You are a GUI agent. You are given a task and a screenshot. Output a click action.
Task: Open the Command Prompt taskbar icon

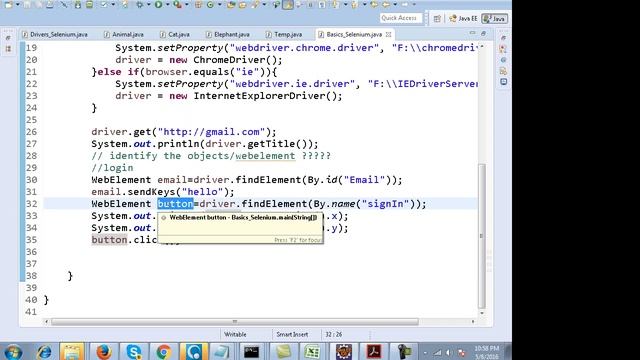(x=251, y=351)
